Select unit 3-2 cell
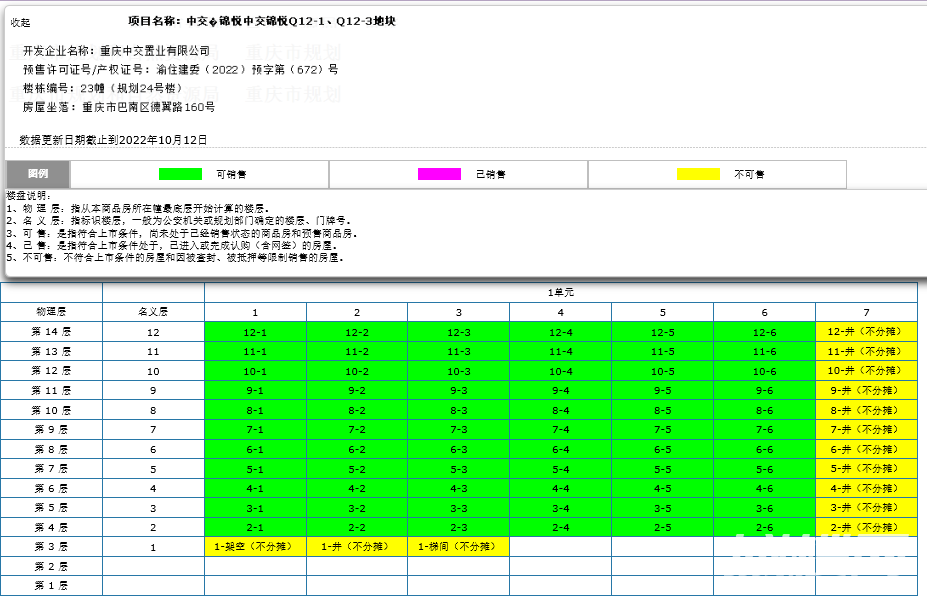The height and width of the screenshot is (601, 927). coord(357,508)
